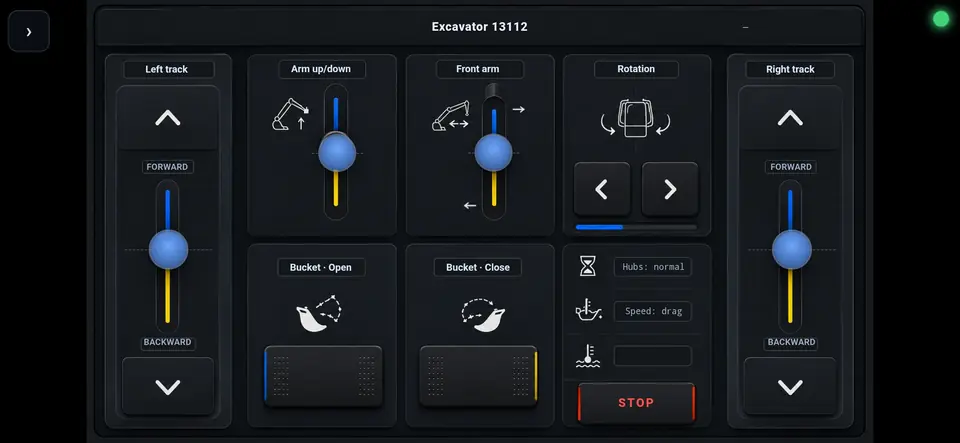Click the cabin rotation icon
Viewport: 960px width, 443px height.
point(636,118)
